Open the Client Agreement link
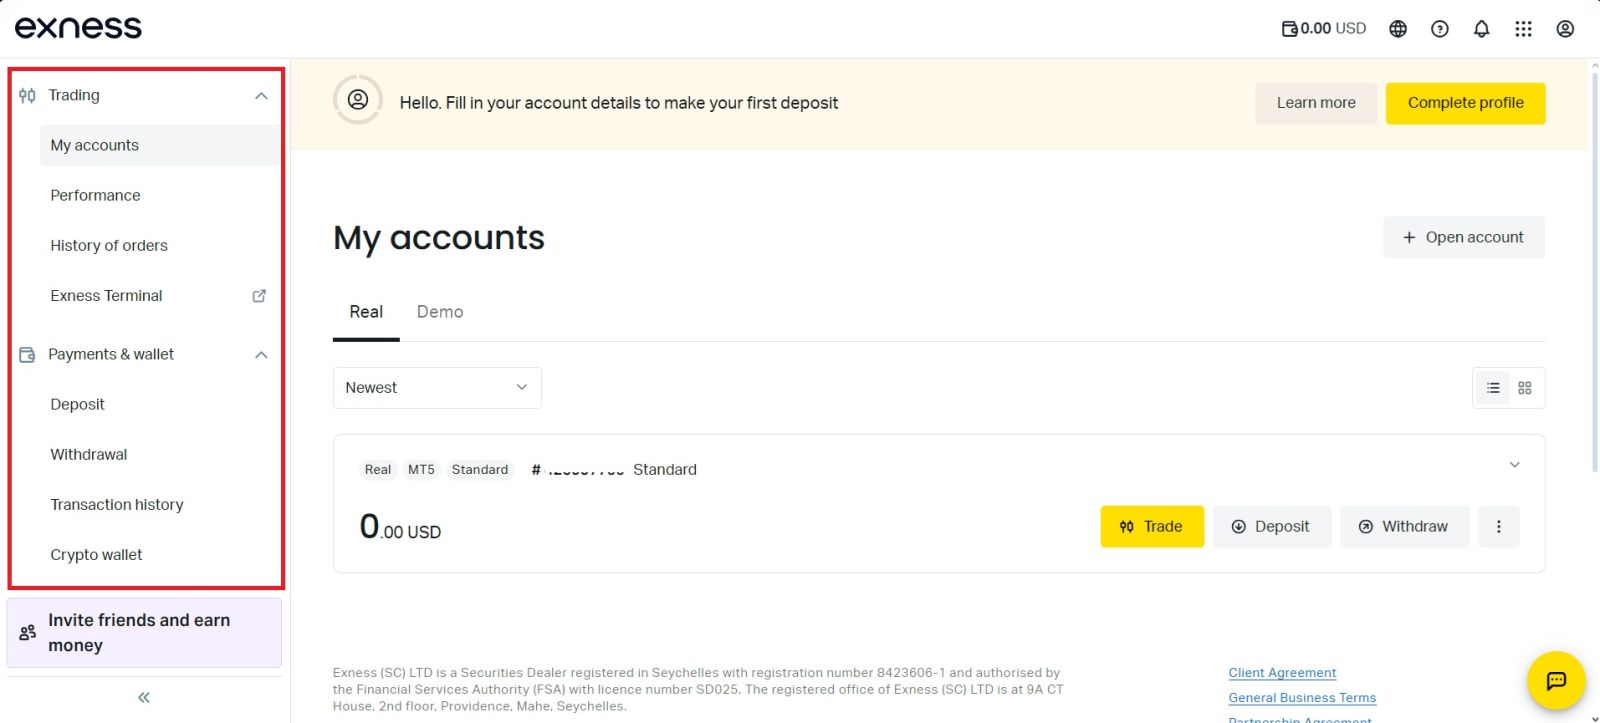Viewport: 1600px width, 723px height. (1282, 672)
